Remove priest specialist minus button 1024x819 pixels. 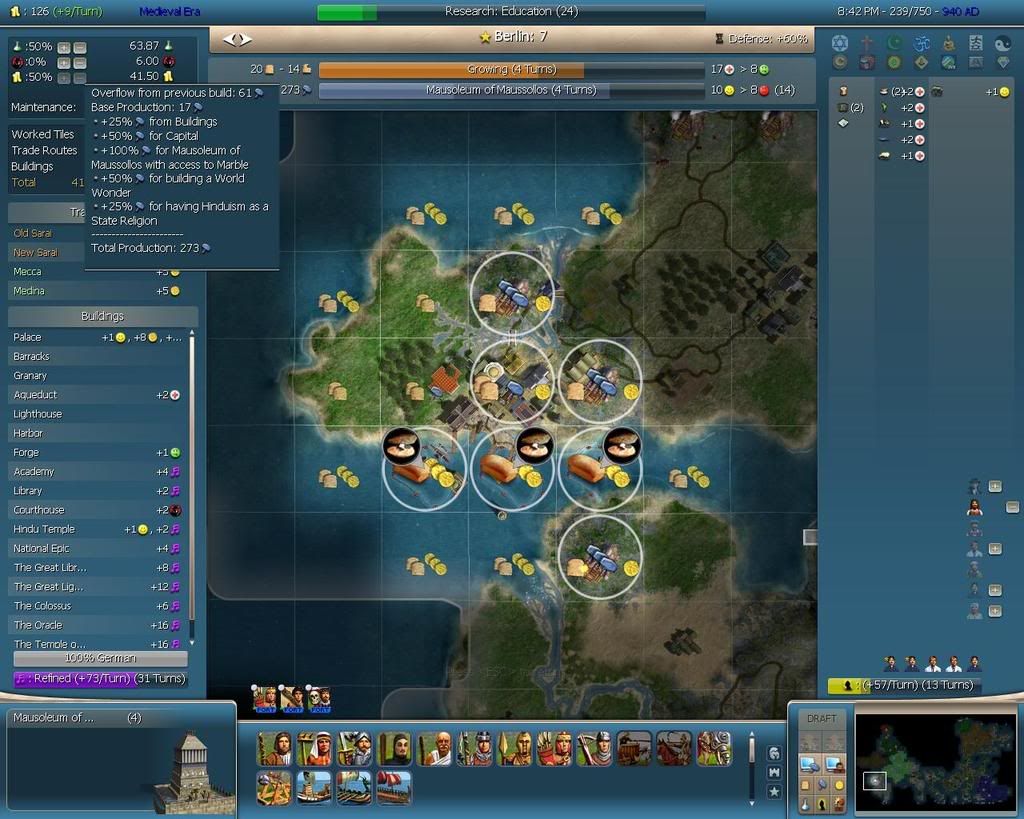coord(1012,507)
